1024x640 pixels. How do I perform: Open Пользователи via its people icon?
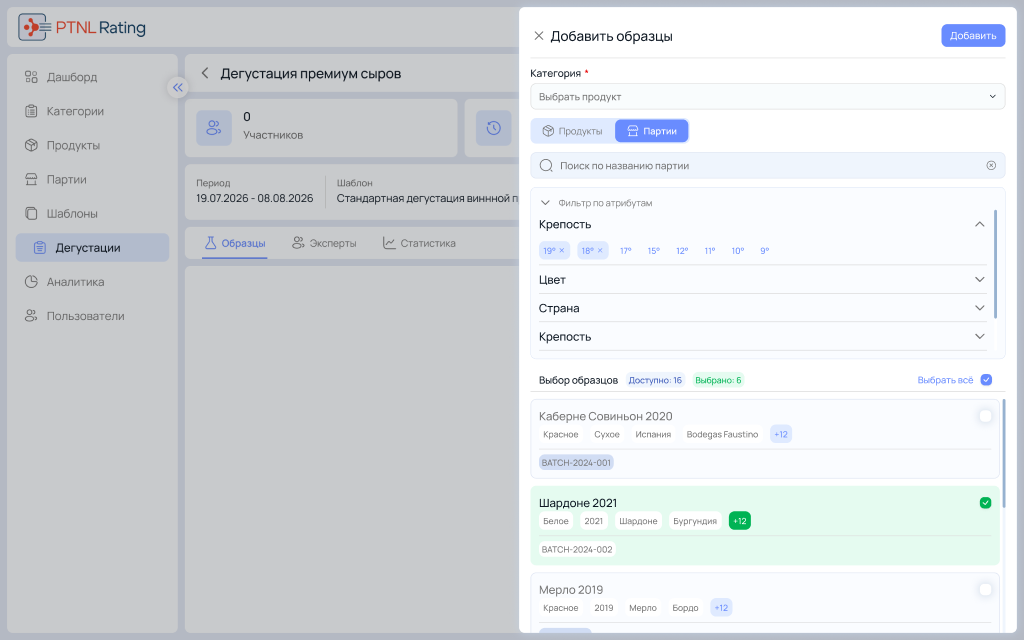(x=31, y=316)
